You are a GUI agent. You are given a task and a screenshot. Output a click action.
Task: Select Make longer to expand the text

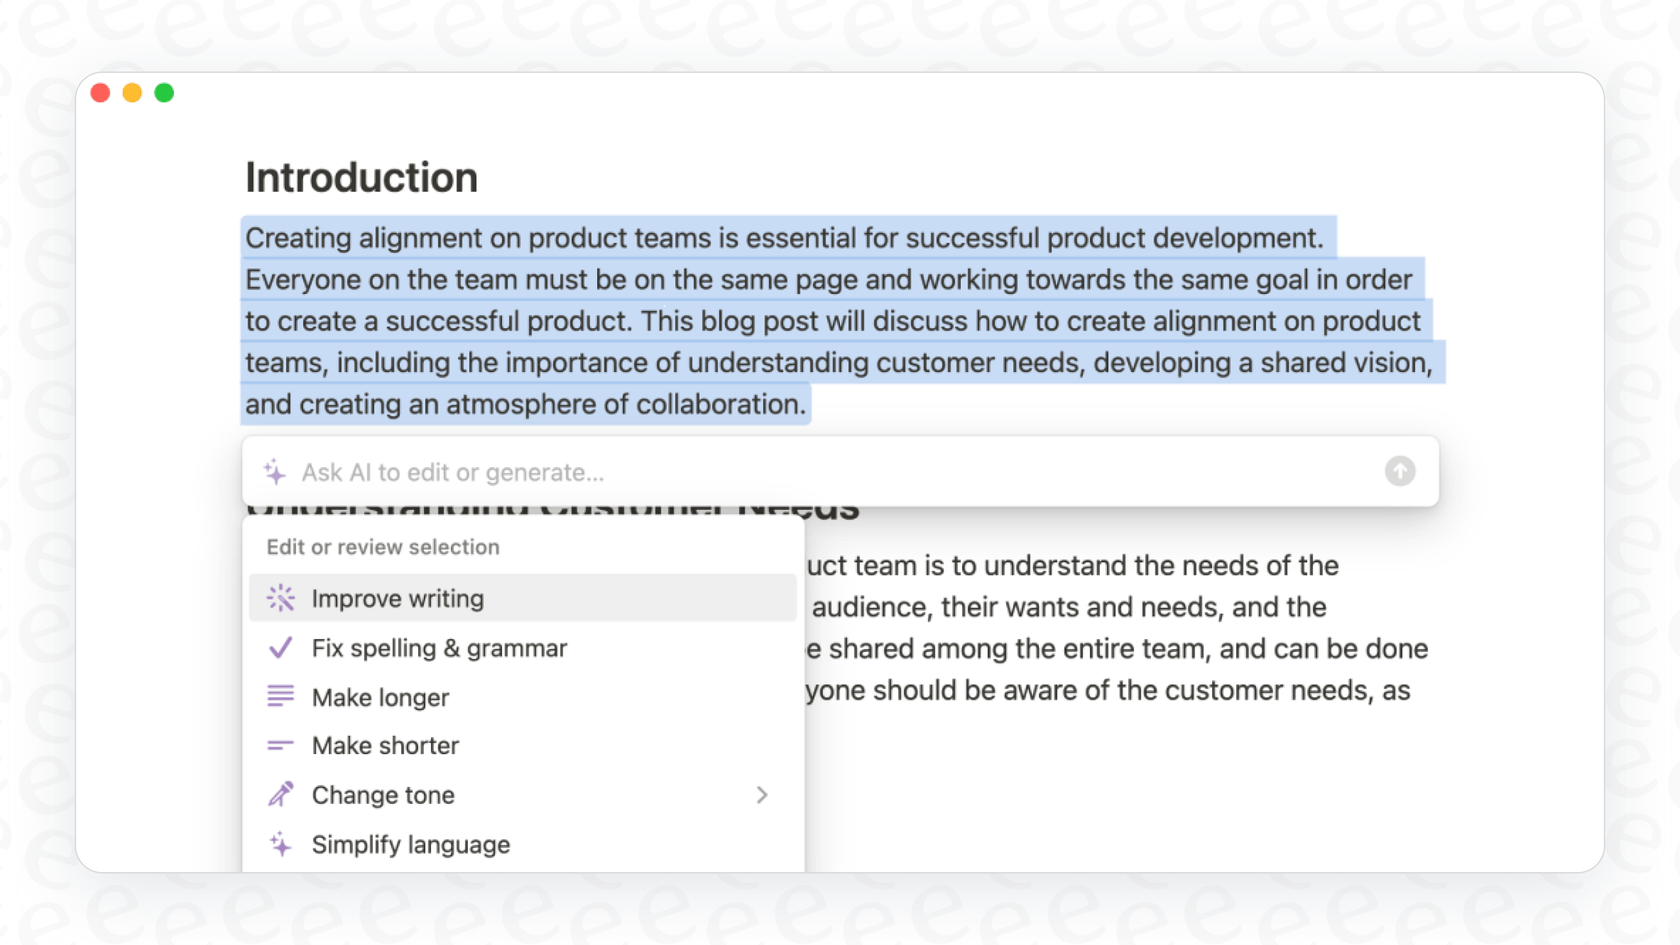(x=380, y=697)
